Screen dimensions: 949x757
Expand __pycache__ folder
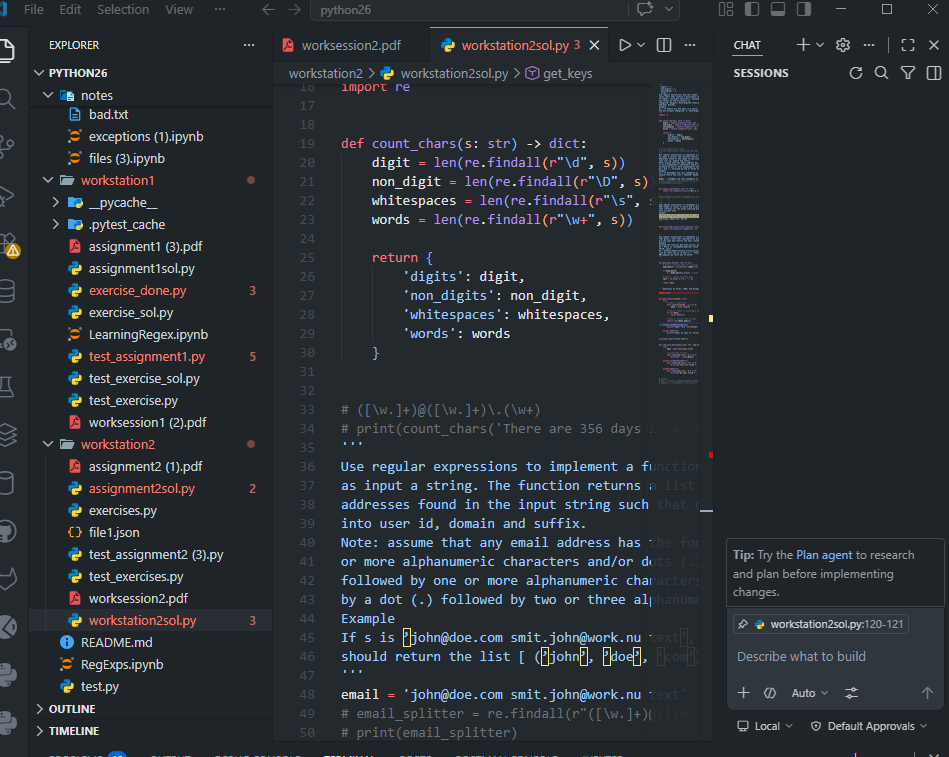click(56, 203)
